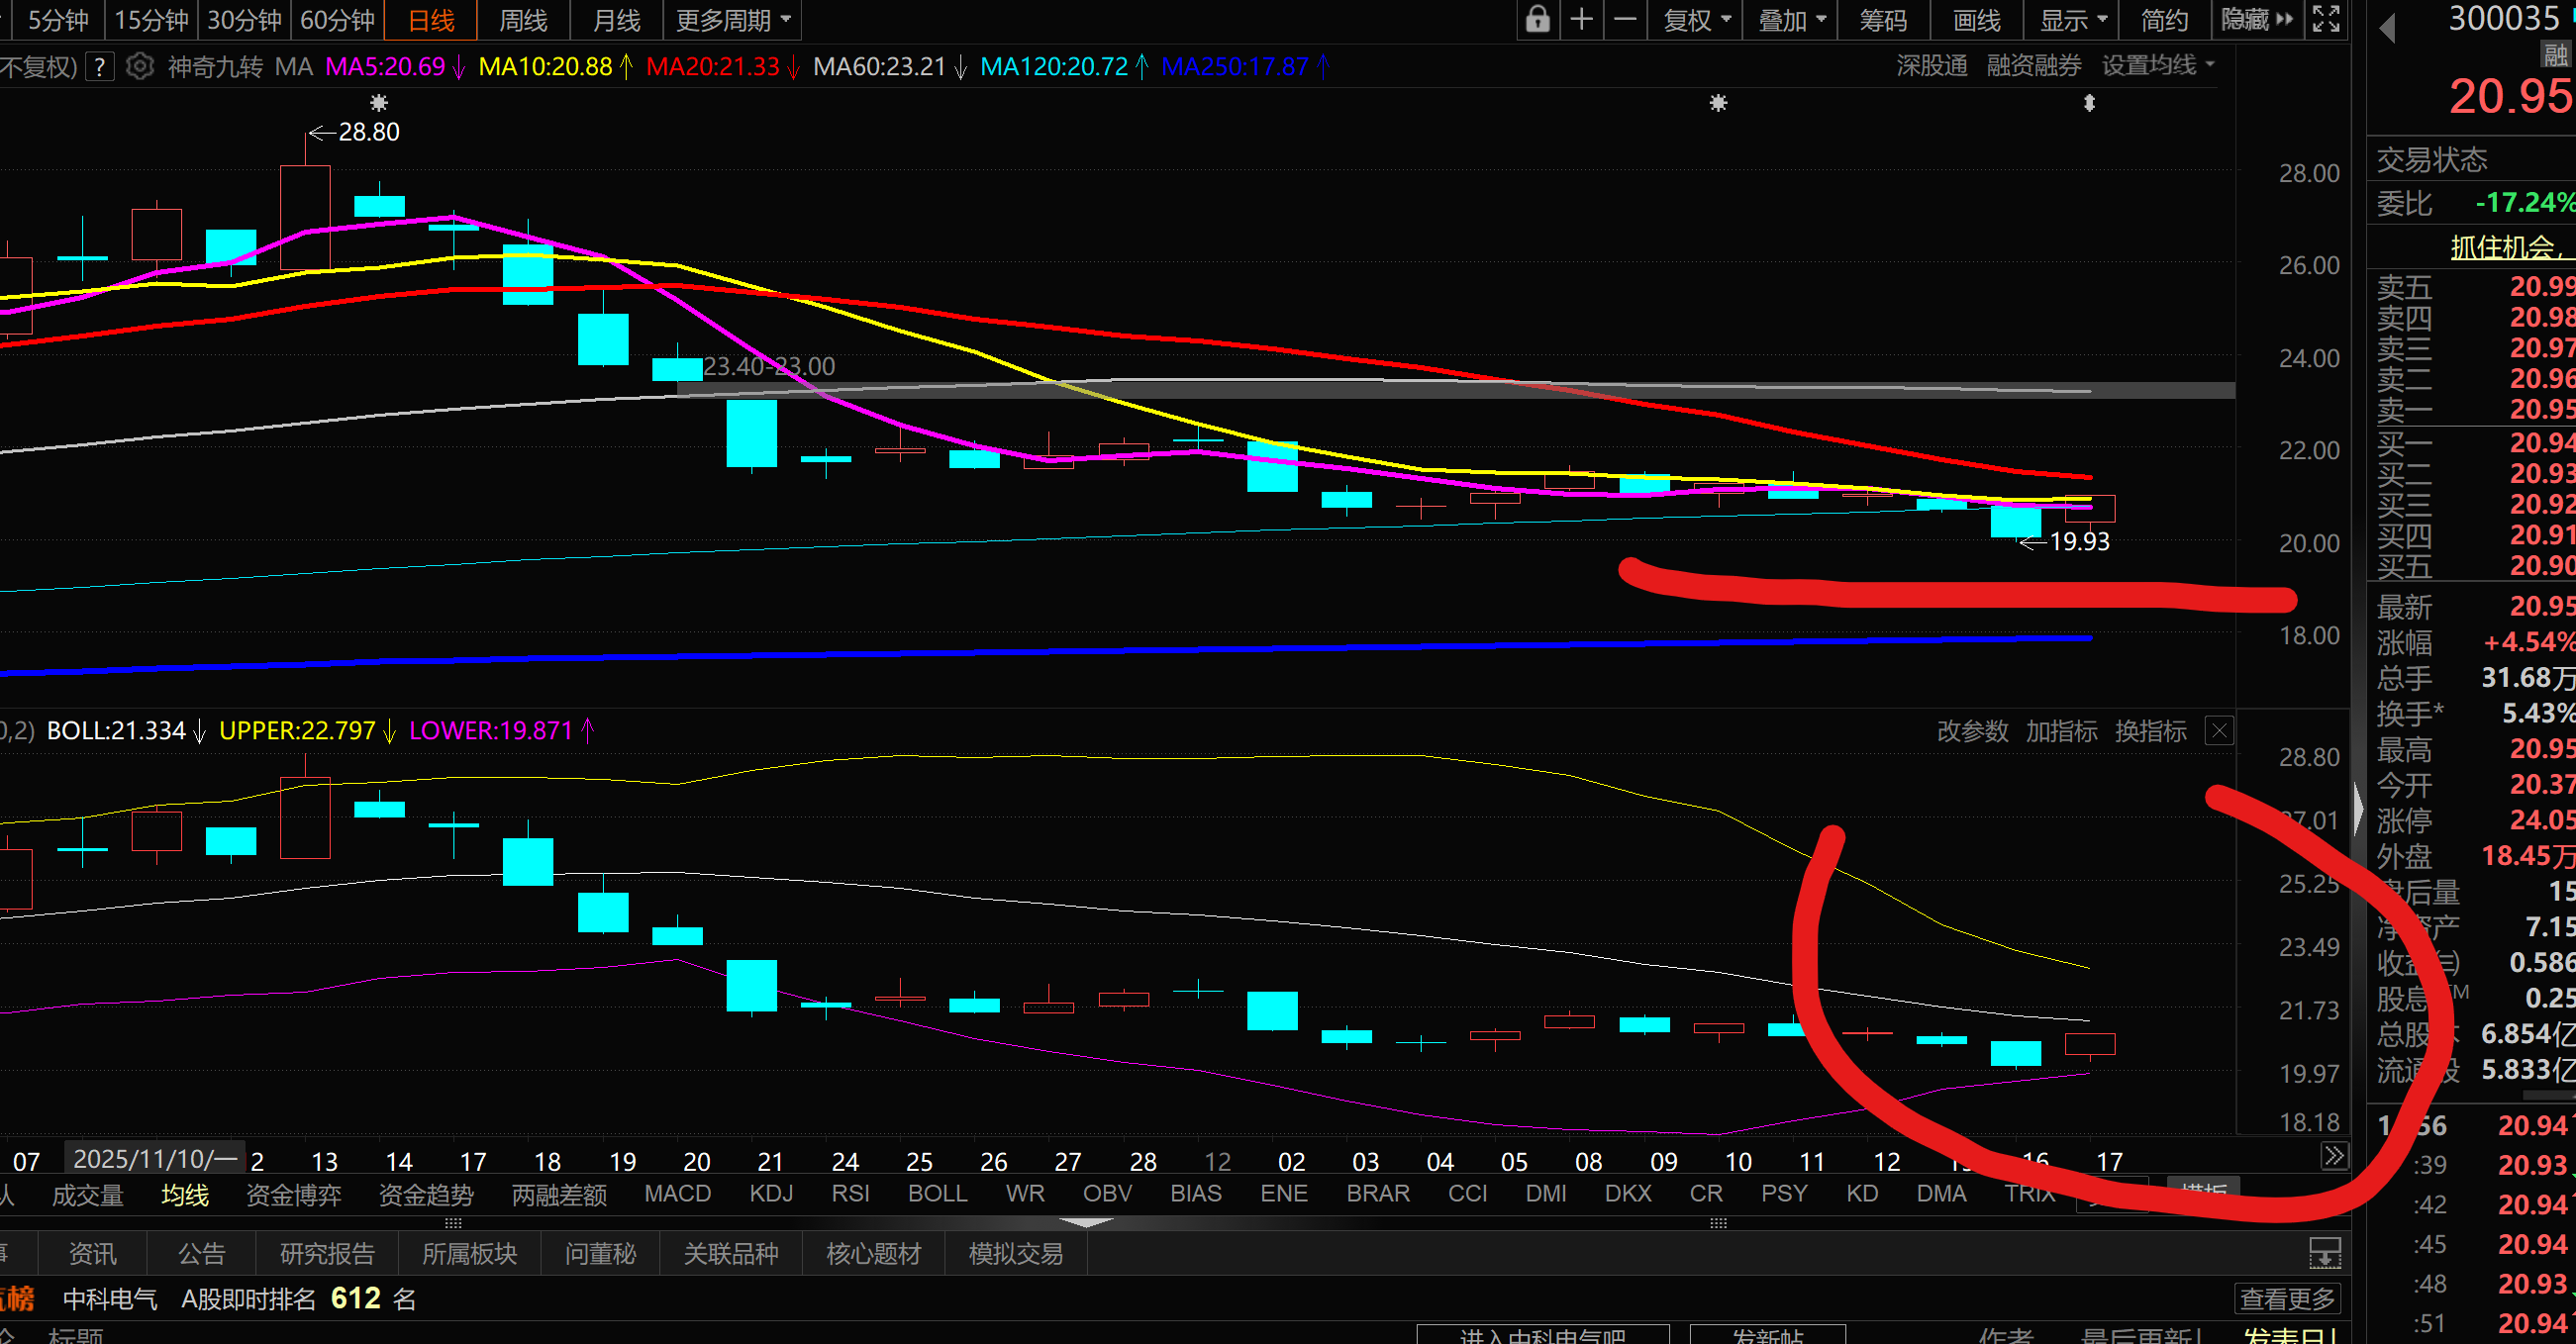The height and width of the screenshot is (1344, 2576).
Task: Select the MACD indicator tab
Action: click(677, 1194)
